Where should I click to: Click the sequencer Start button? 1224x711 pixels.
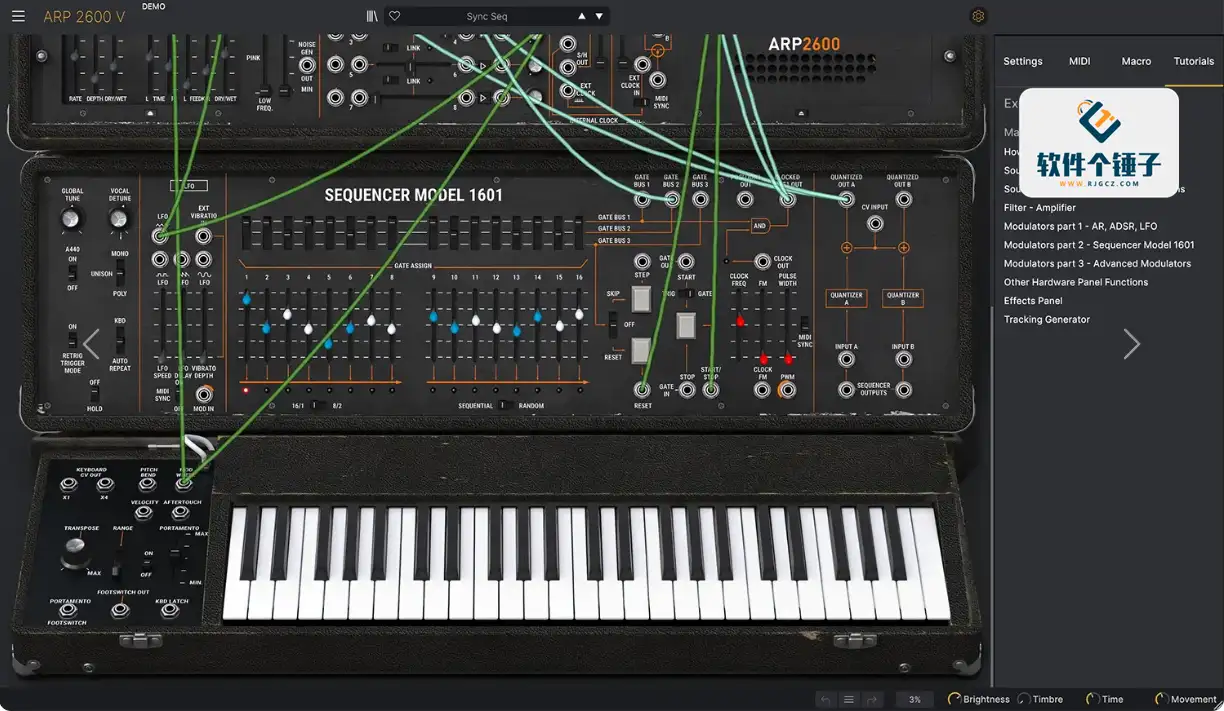pos(686,325)
